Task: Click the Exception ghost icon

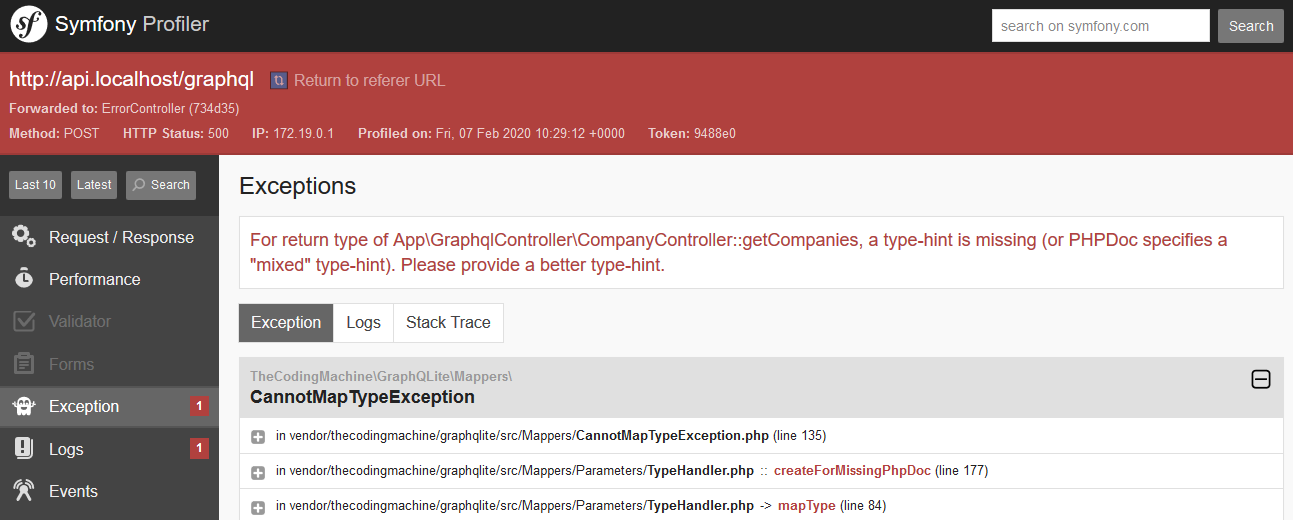Action: coord(24,406)
